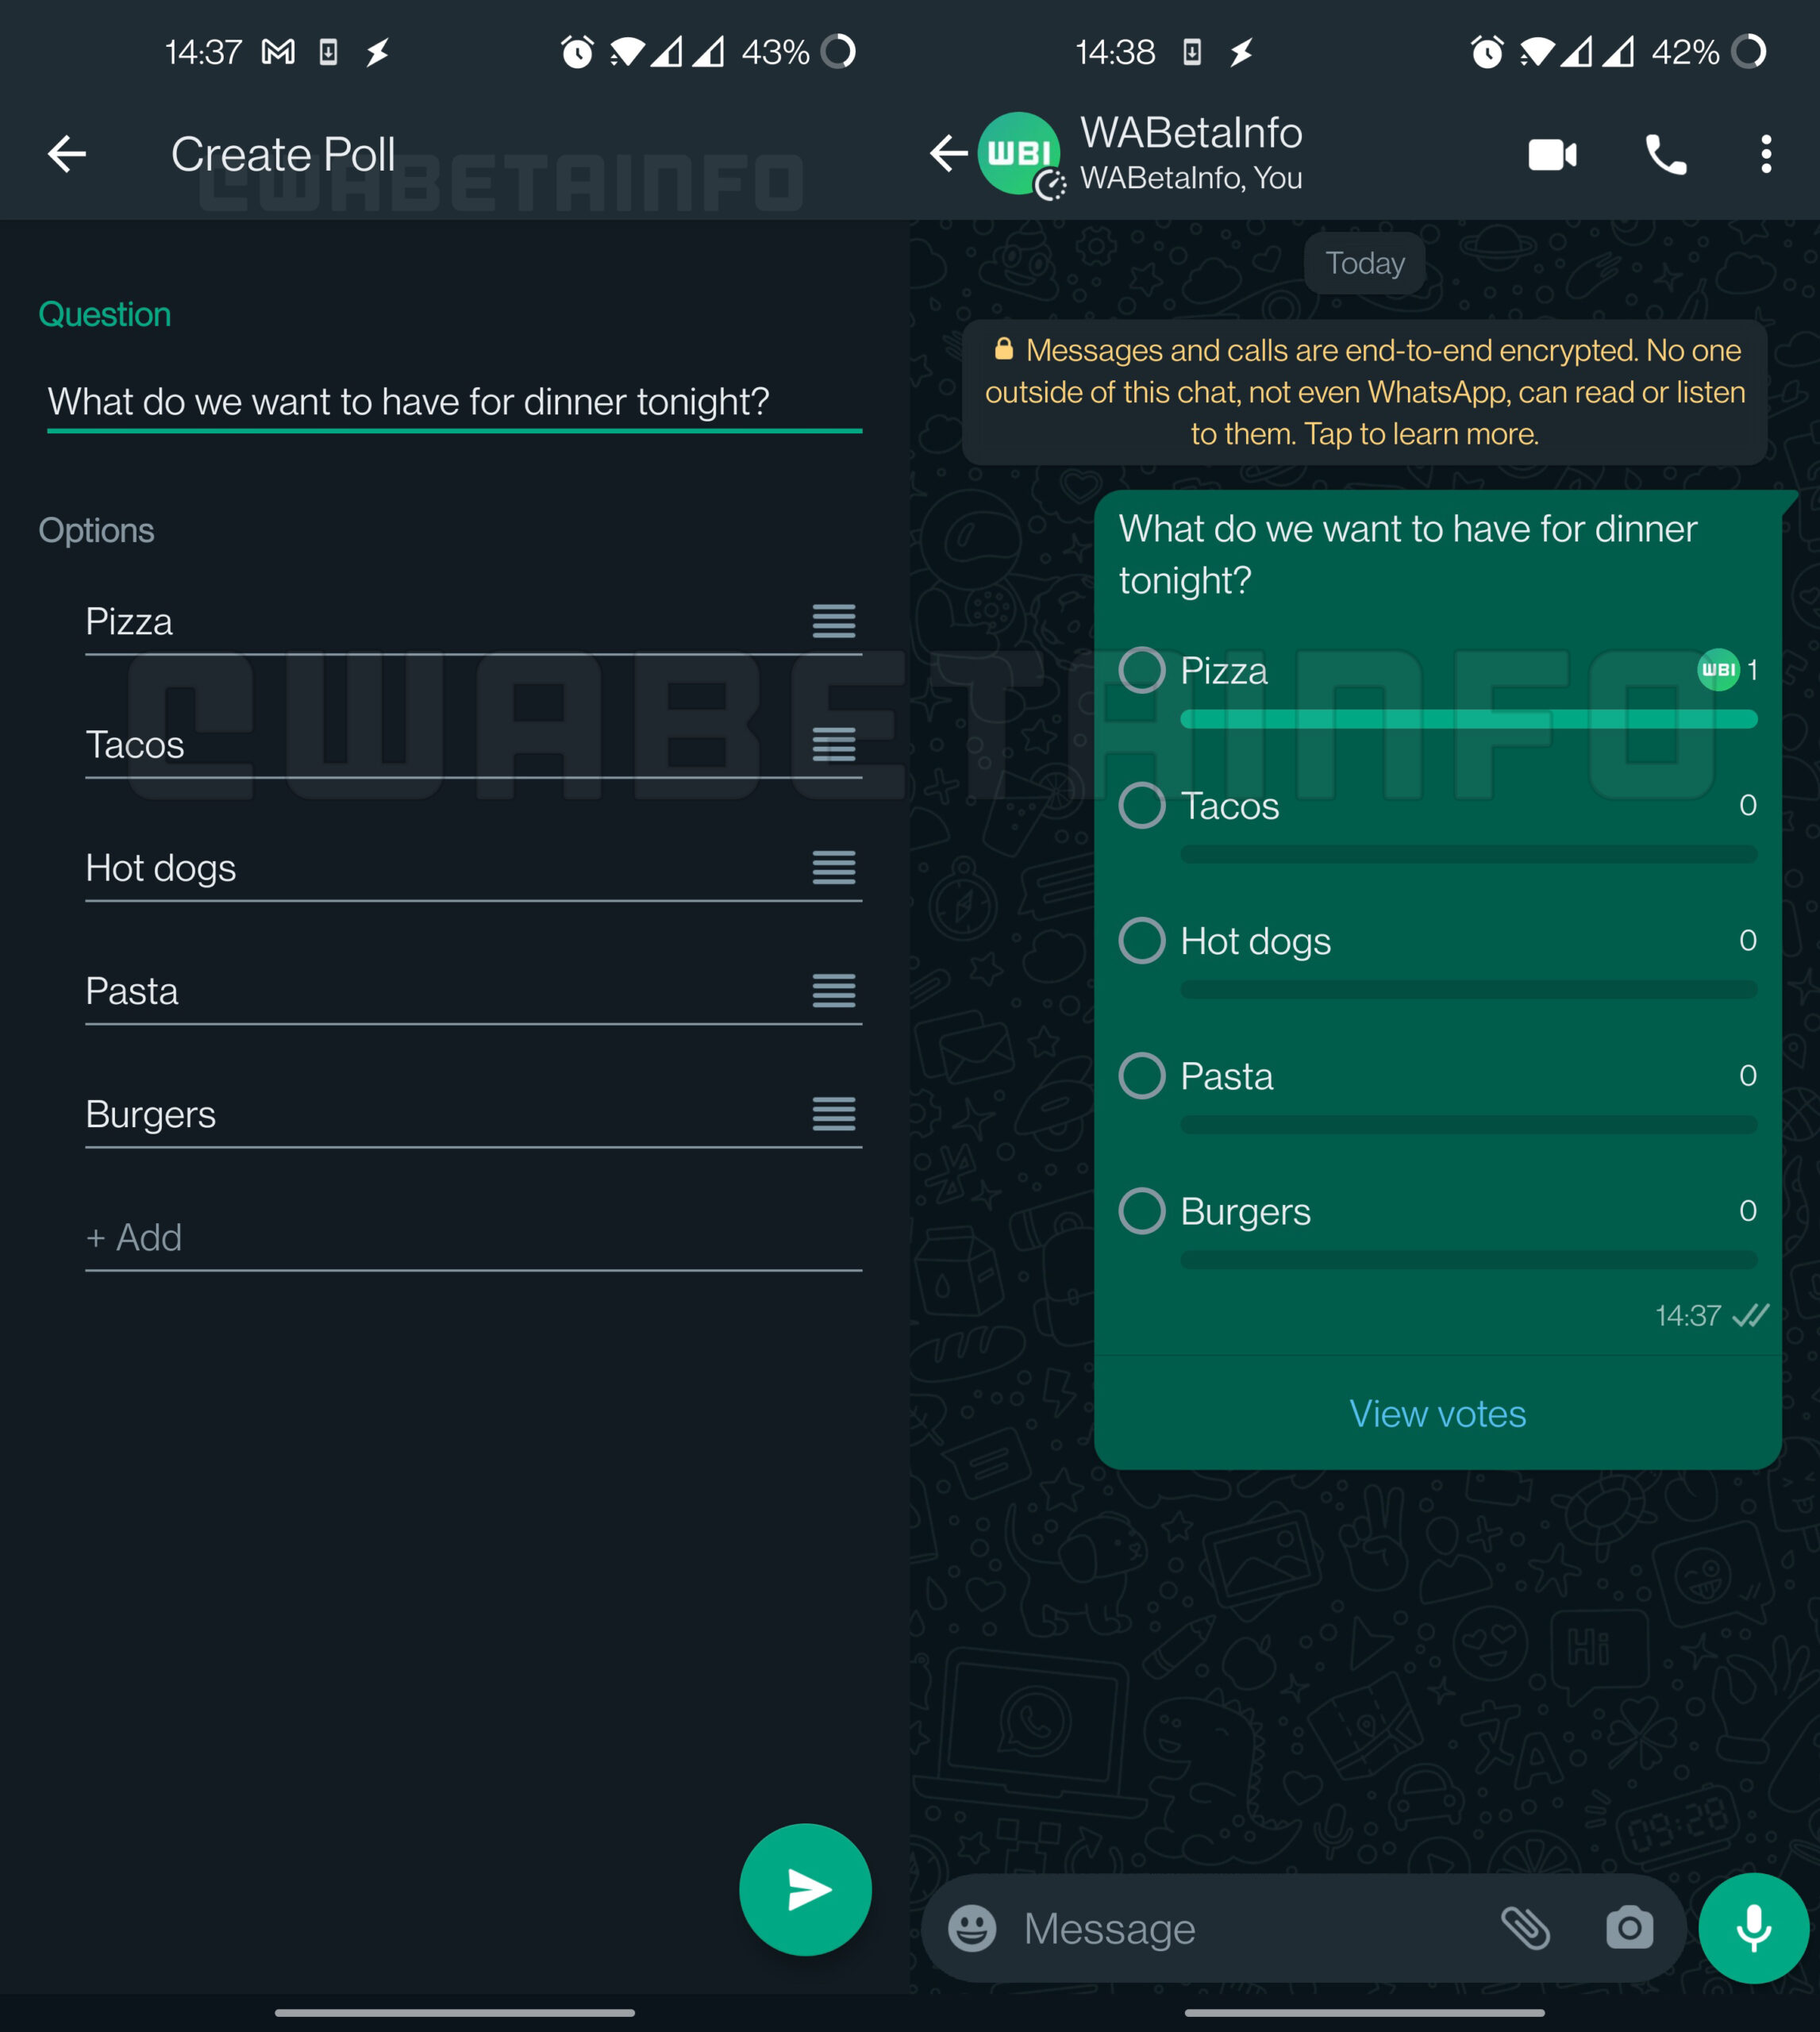Image resolution: width=1820 pixels, height=2032 pixels.
Task: Select the Tacos poll radio option
Action: click(1142, 805)
